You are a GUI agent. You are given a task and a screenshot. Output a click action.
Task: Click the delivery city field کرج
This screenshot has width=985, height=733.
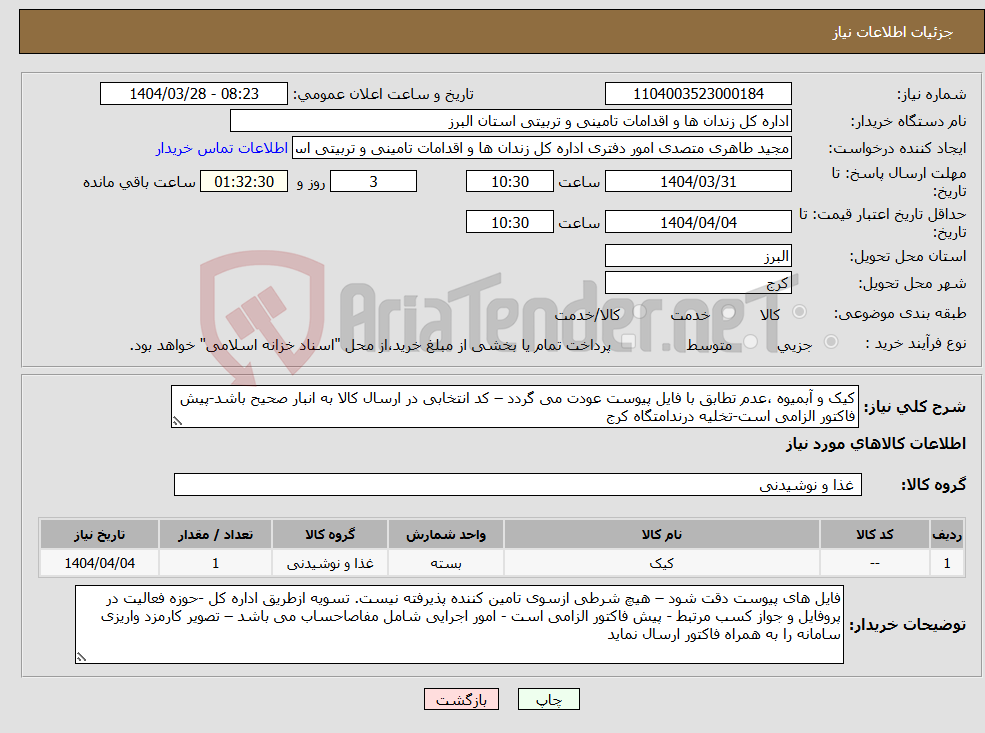pyautogui.click(x=698, y=283)
